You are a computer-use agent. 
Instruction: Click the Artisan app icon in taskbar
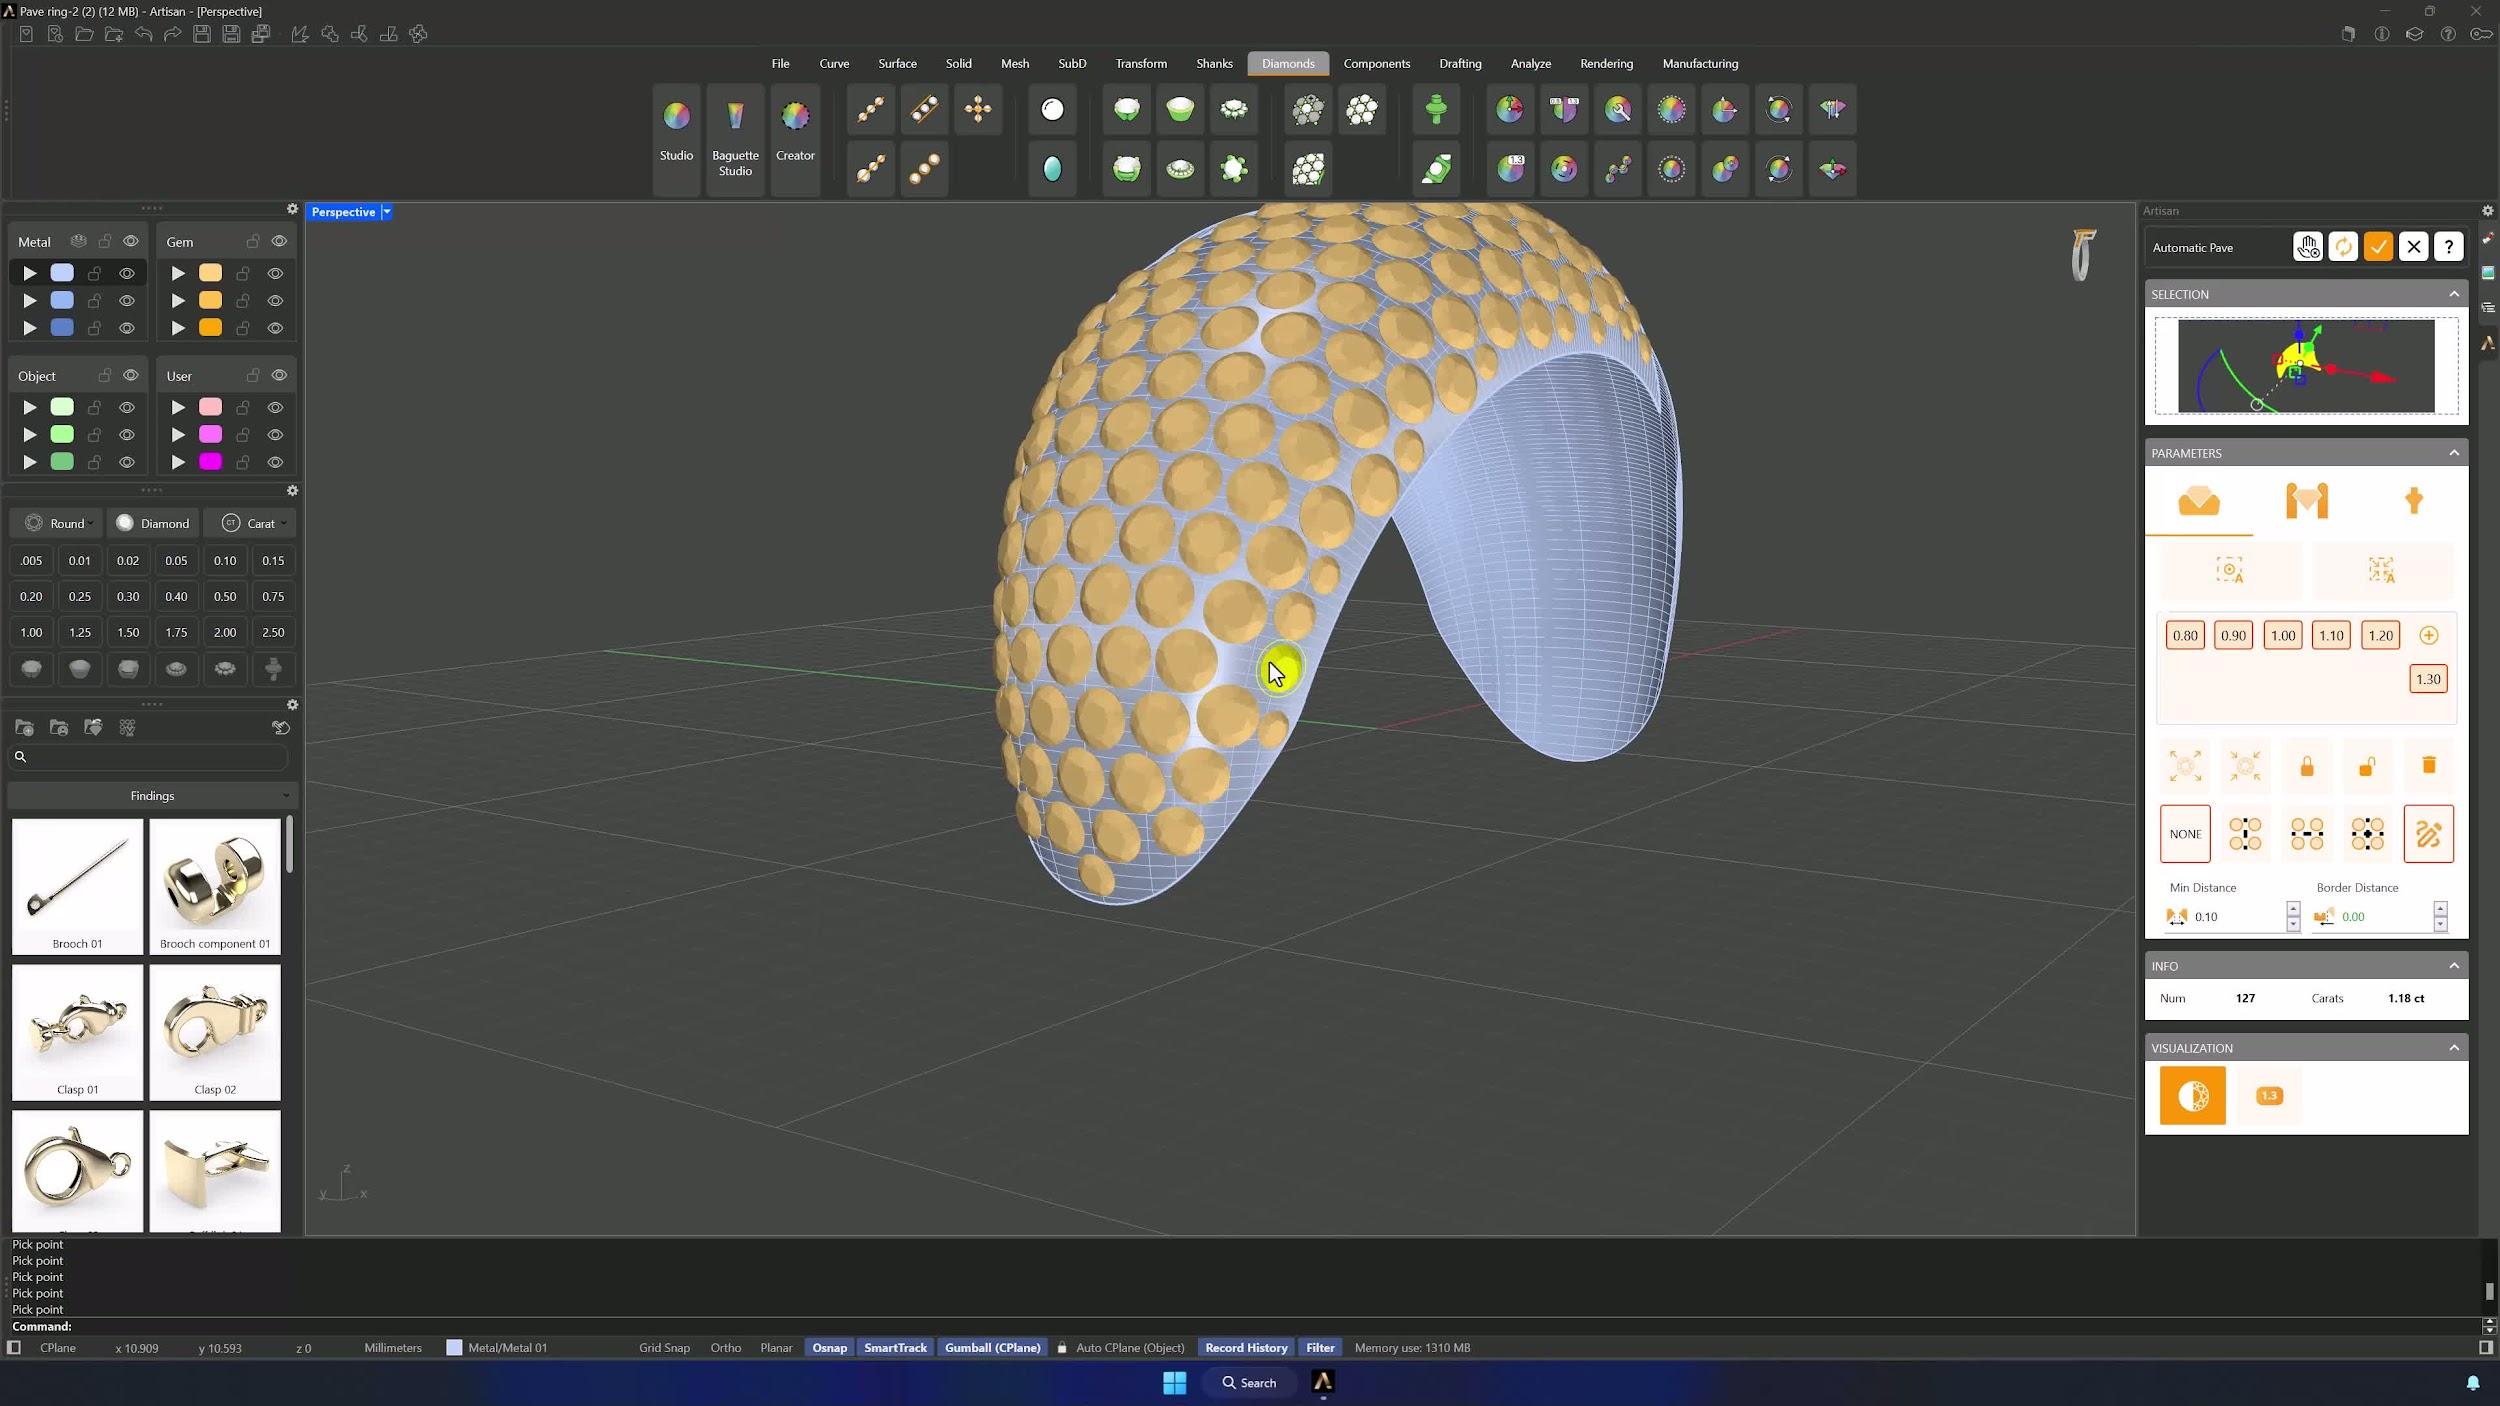click(1323, 1382)
